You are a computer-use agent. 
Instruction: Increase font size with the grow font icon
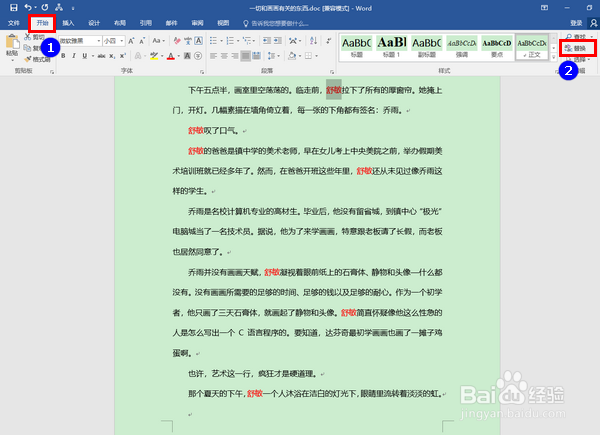click(x=131, y=41)
